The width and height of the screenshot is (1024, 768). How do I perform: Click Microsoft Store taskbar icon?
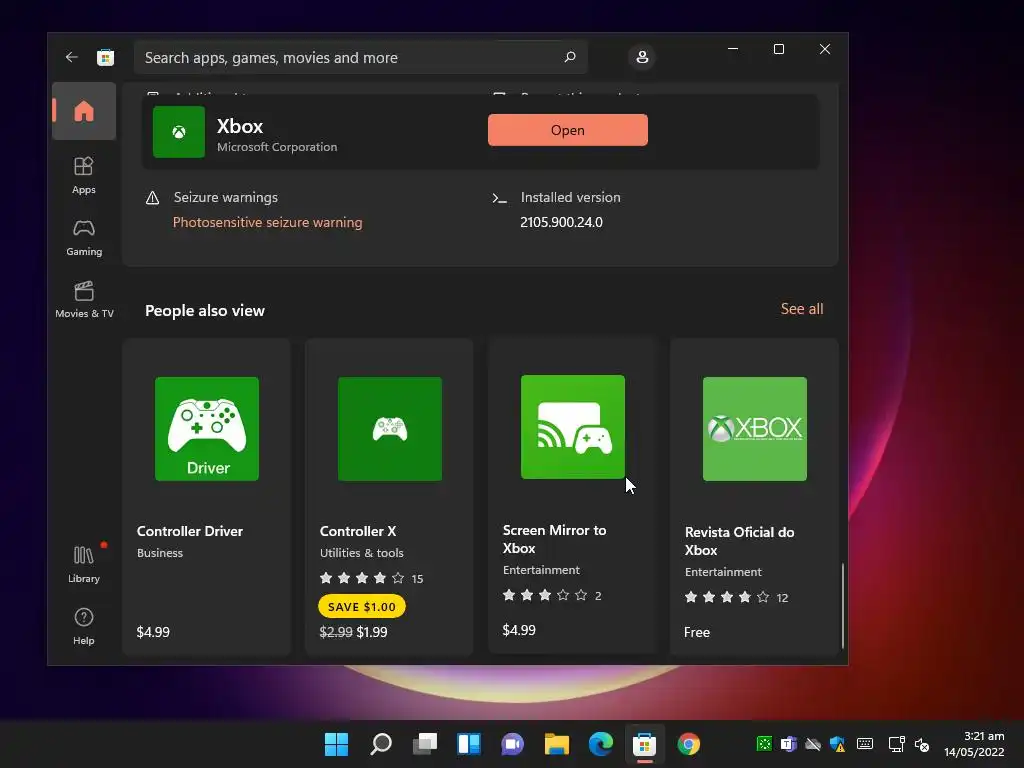point(645,744)
